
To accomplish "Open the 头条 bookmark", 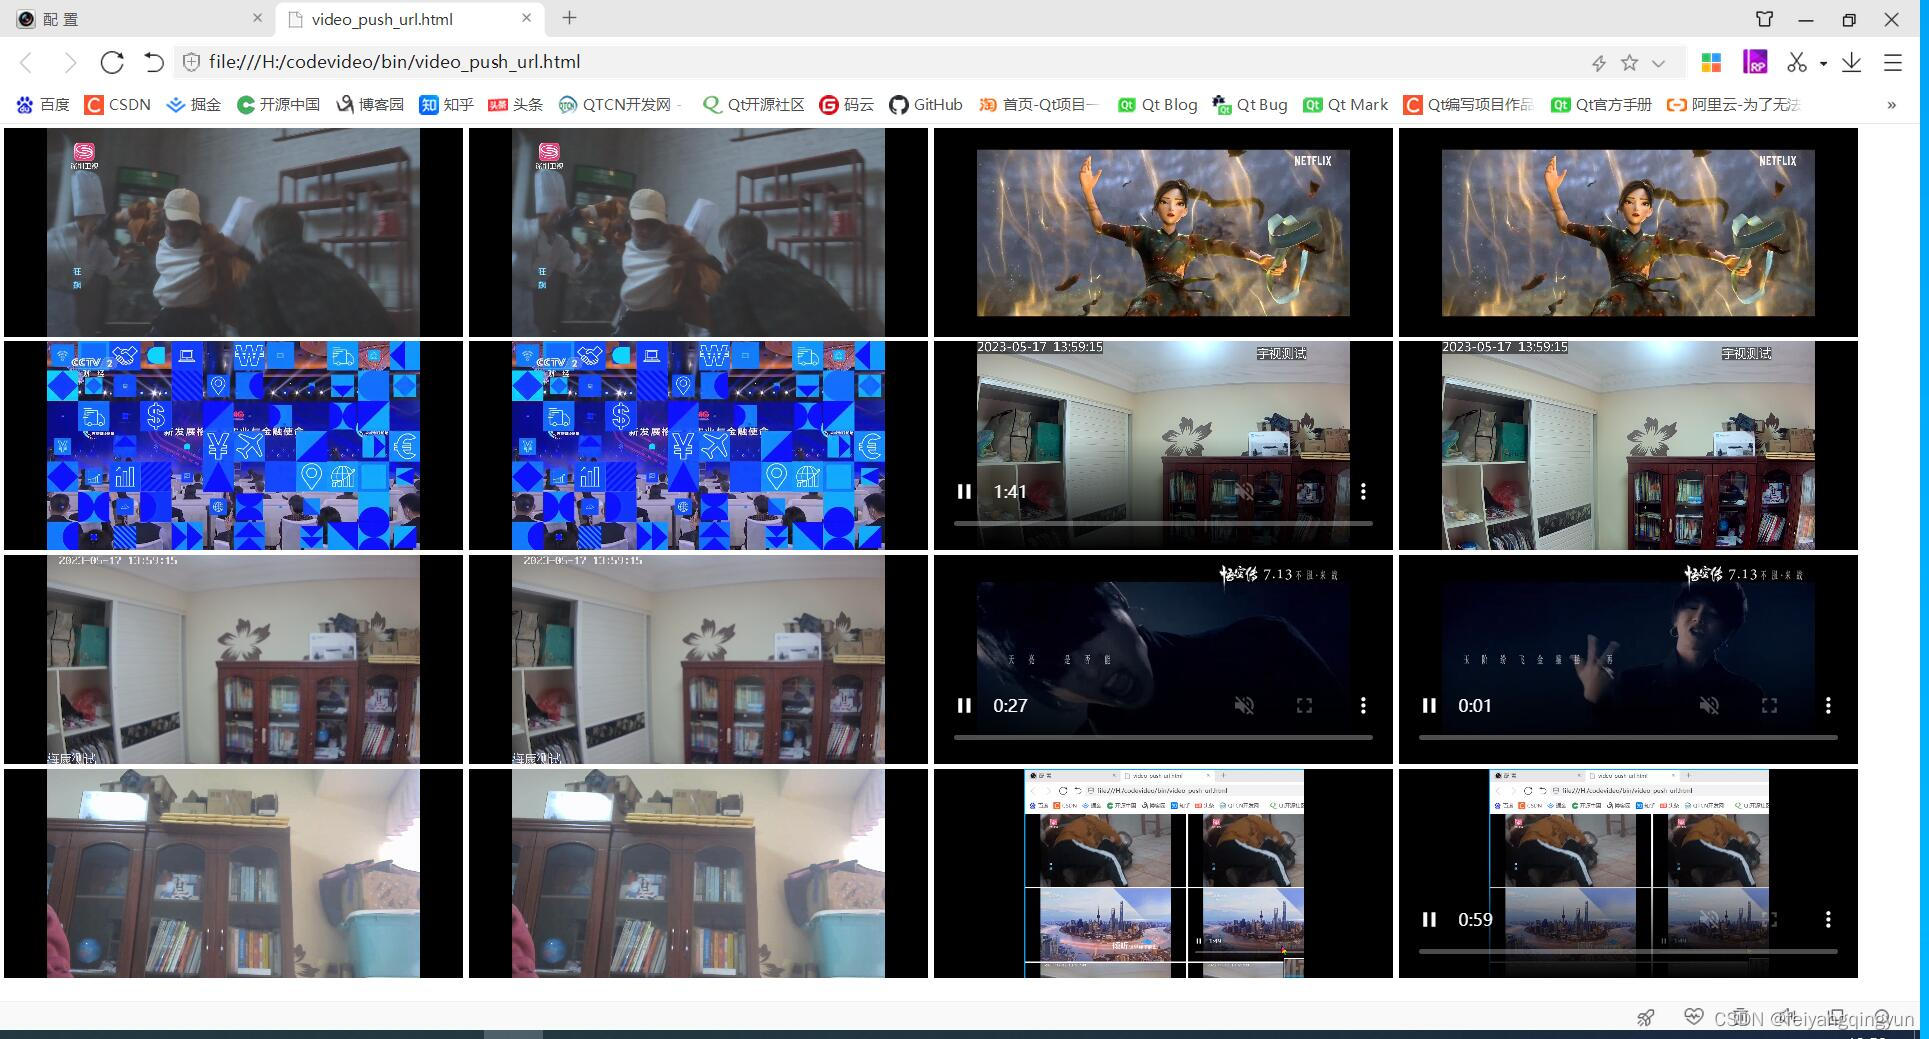I will pyautogui.click(x=516, y=104).
